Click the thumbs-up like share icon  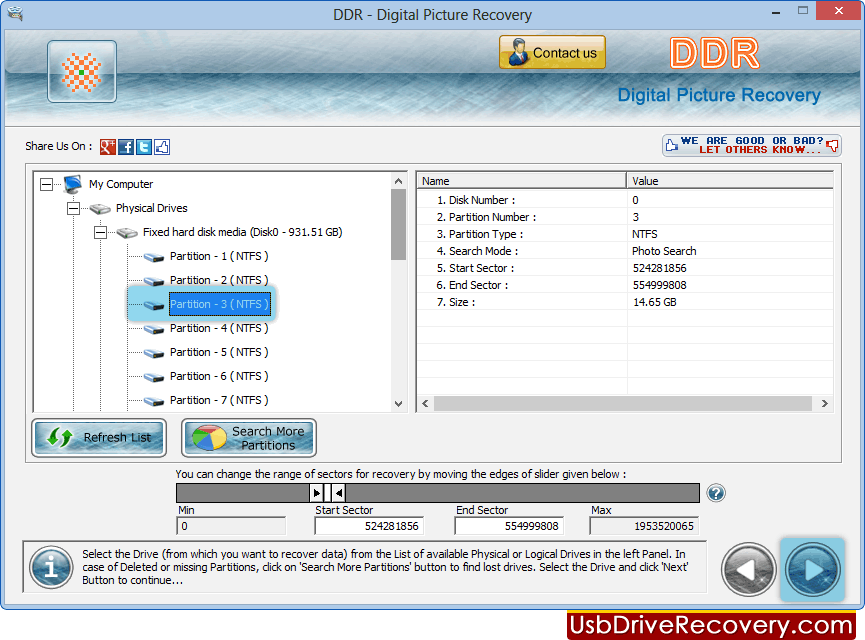click(162, 147)
